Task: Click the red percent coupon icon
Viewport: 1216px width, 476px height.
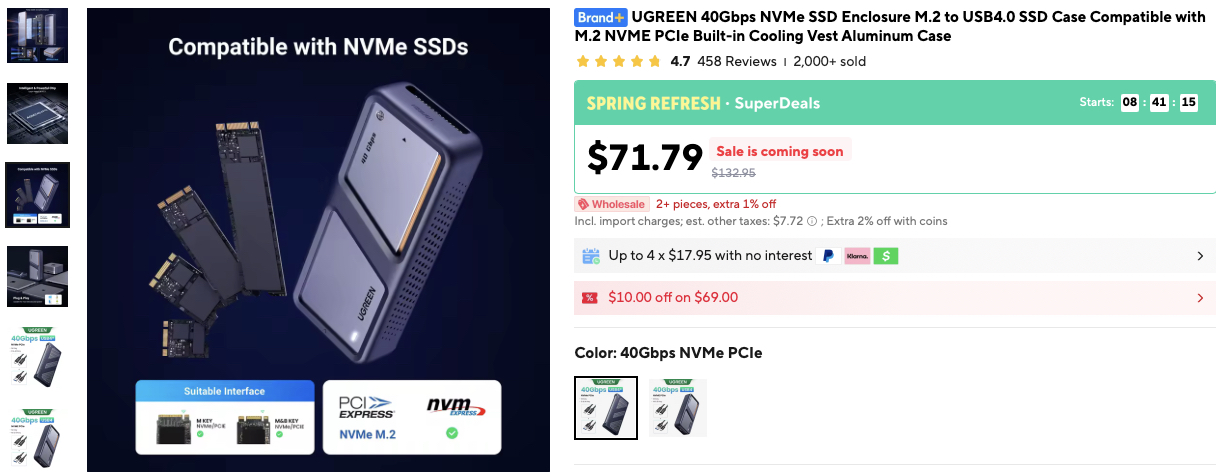Action: pos(590,297)
